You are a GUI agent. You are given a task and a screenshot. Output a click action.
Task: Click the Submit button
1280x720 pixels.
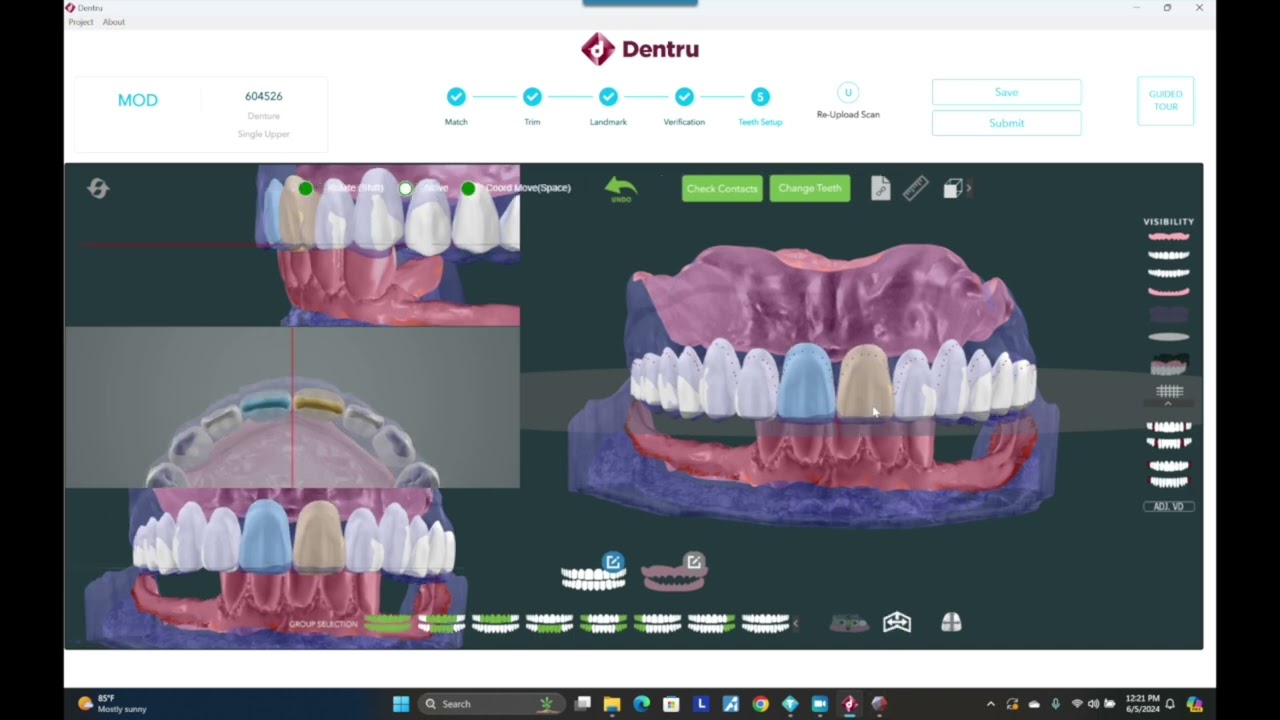[x=1006, y=123]
